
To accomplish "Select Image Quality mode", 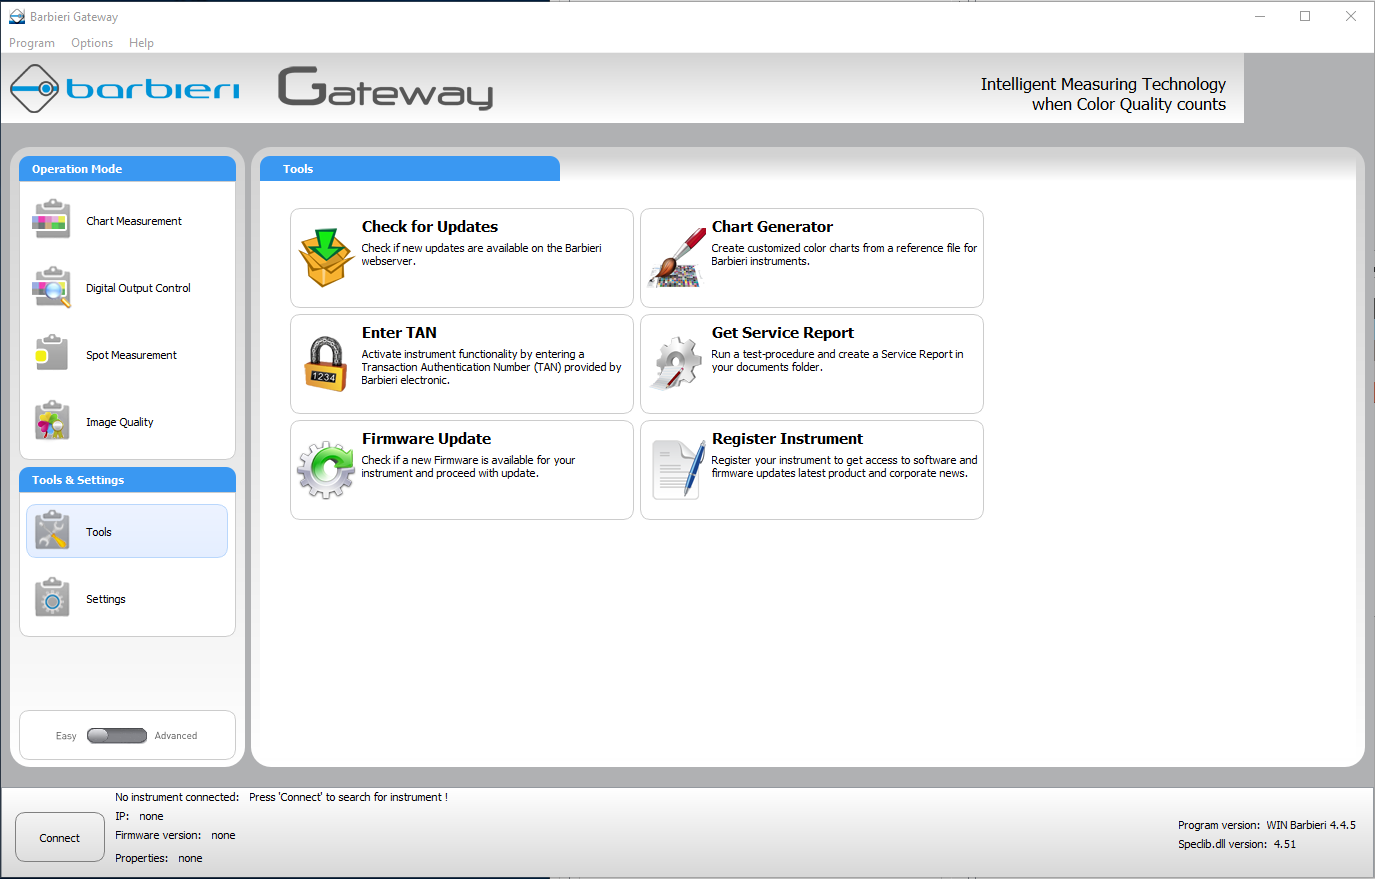I will [x=127, y=422].
